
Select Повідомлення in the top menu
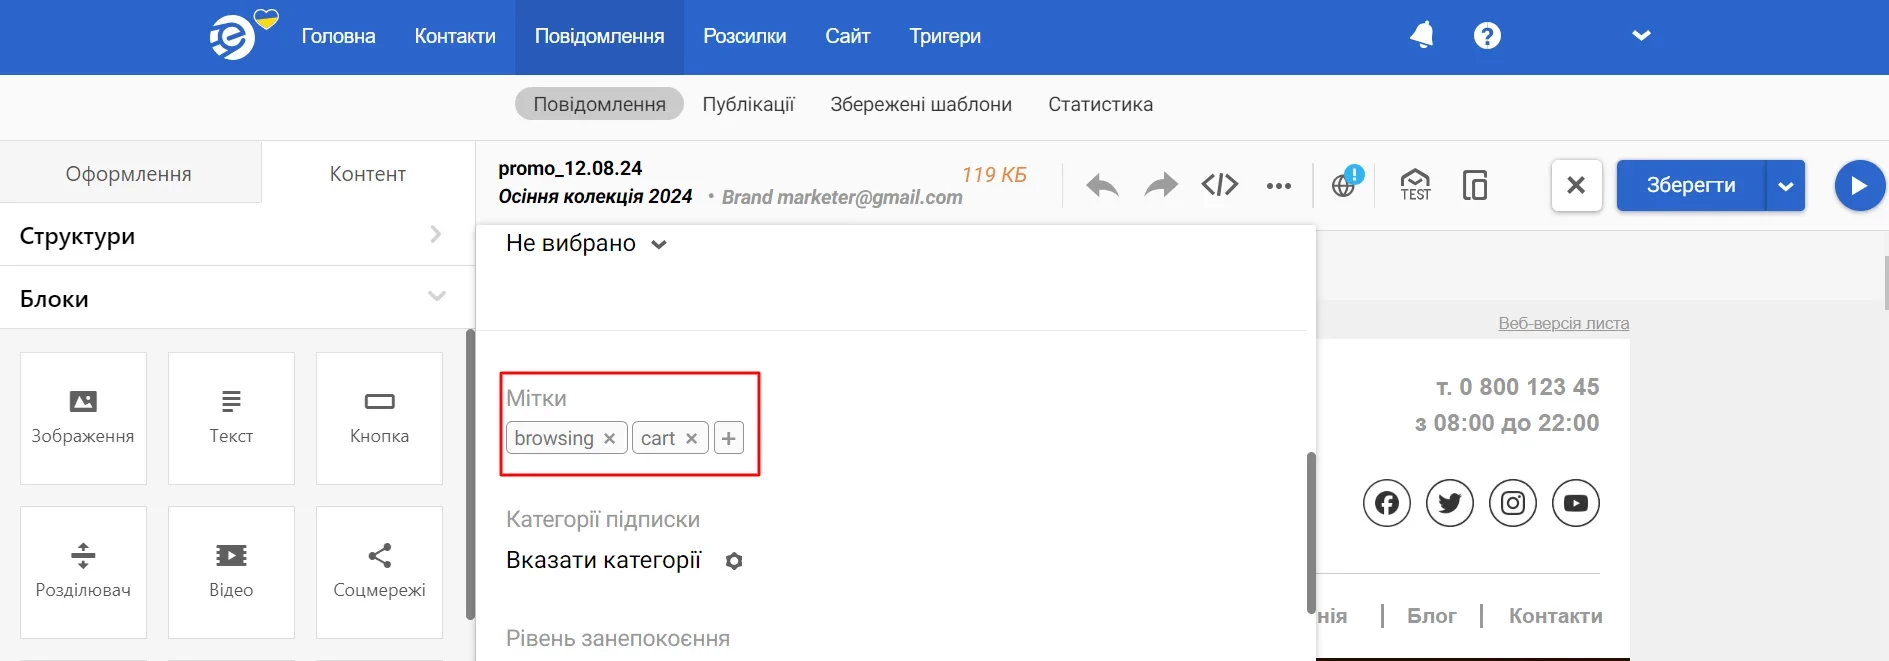point(599,36)
